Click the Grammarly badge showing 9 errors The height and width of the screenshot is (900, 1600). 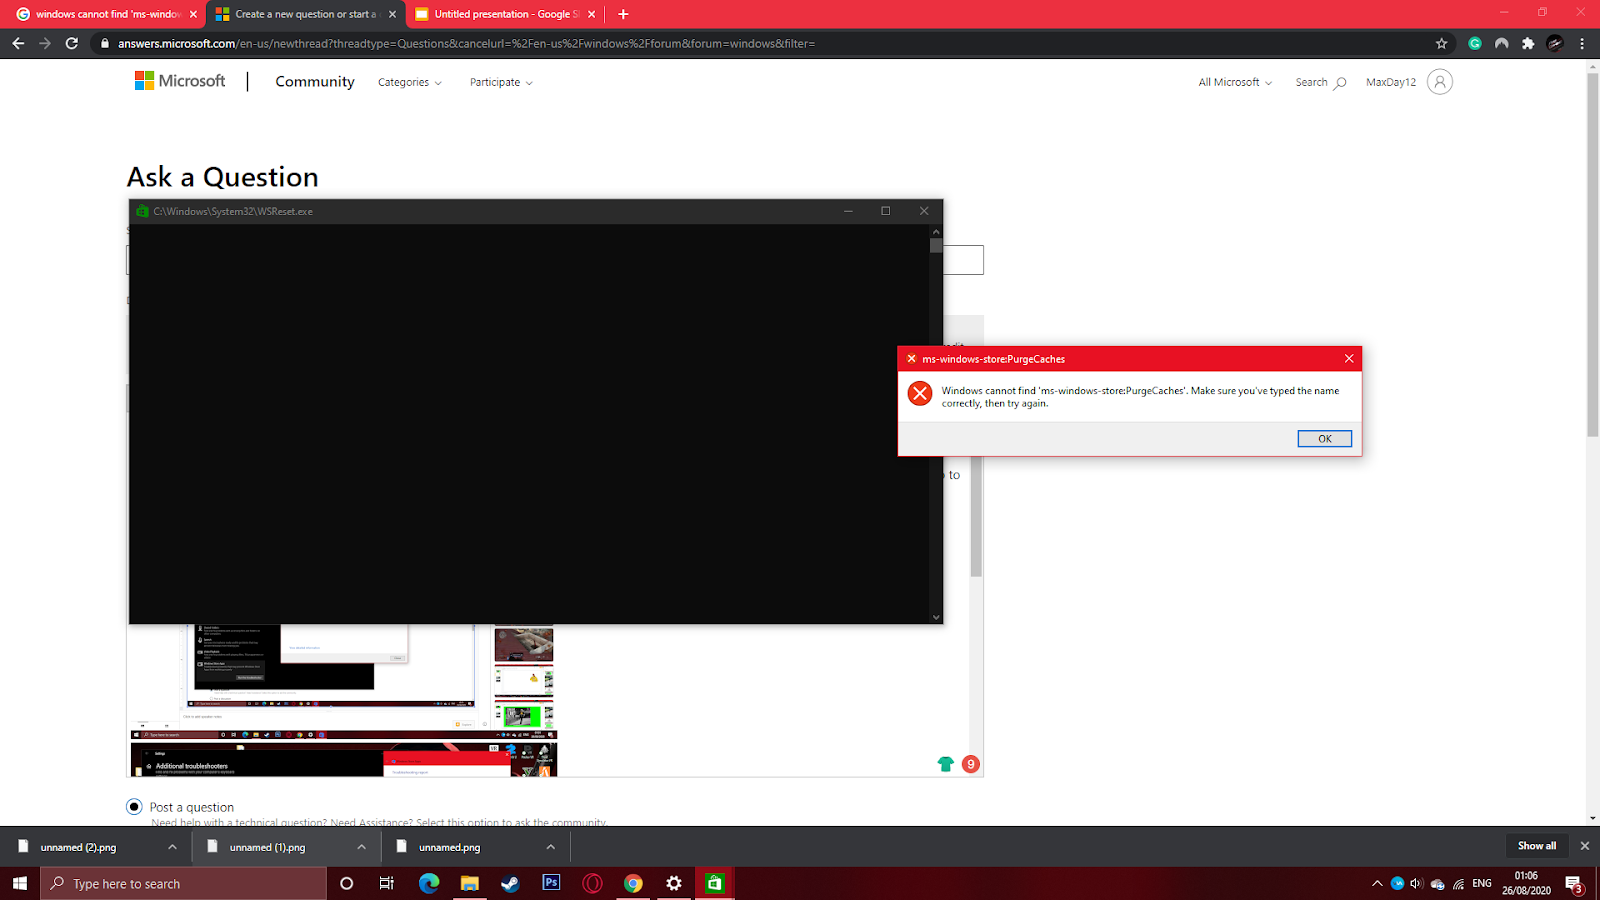tap(970, 764)
